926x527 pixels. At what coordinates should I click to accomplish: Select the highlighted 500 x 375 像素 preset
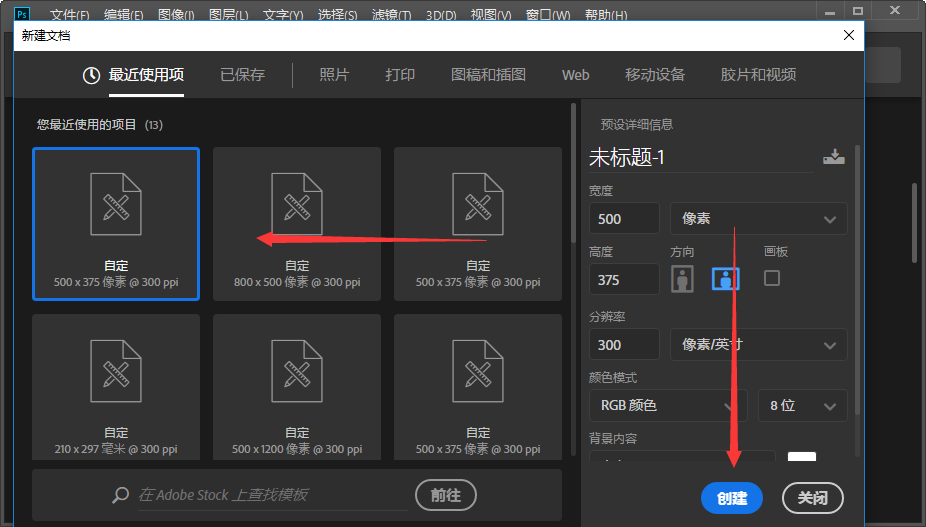click(x=116, y=225)
